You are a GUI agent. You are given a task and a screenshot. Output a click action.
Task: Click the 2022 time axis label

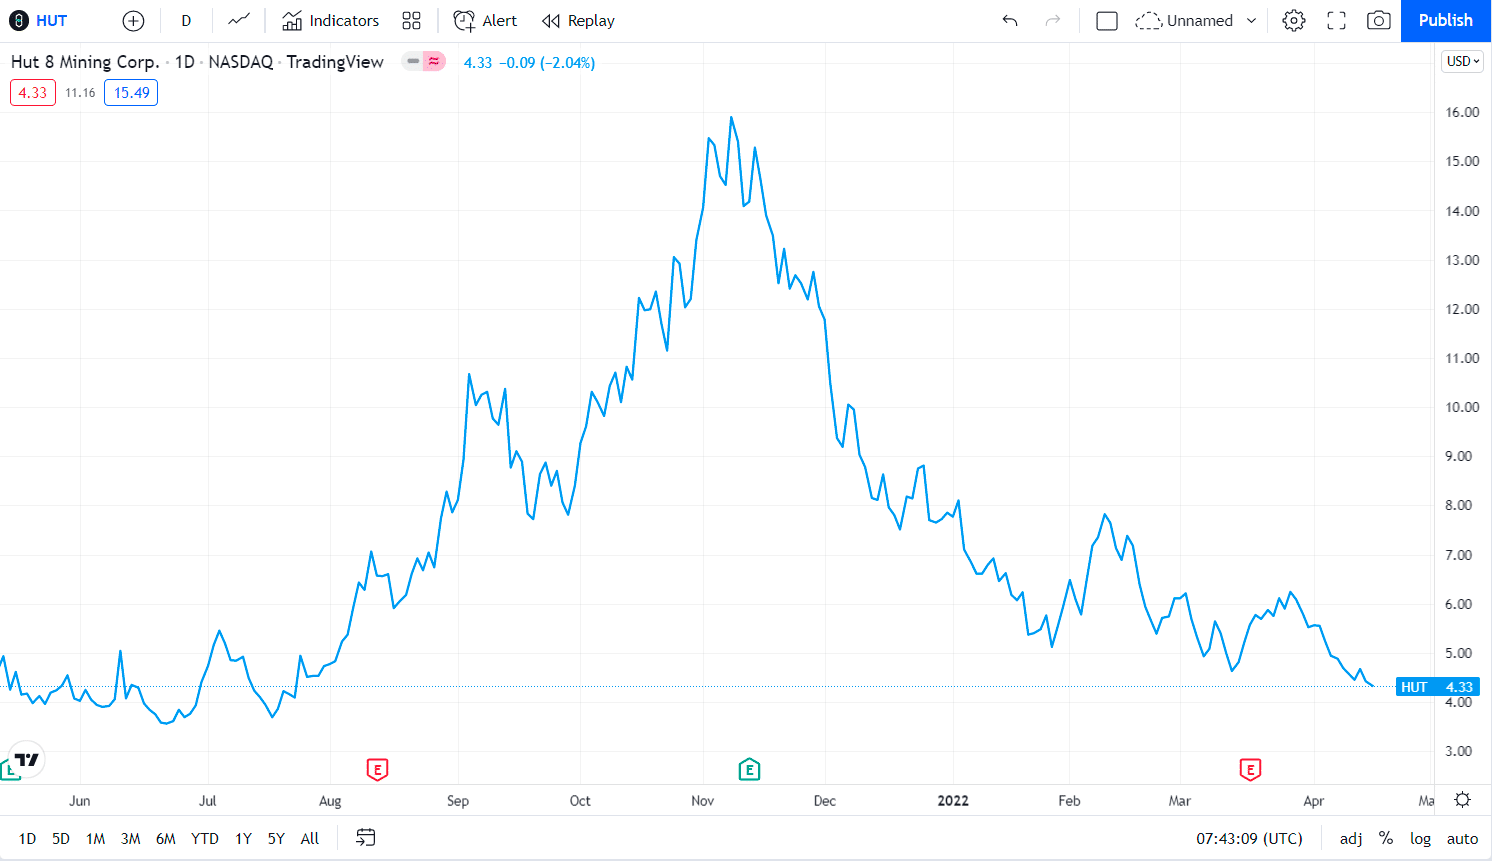[x=953, y=800]
